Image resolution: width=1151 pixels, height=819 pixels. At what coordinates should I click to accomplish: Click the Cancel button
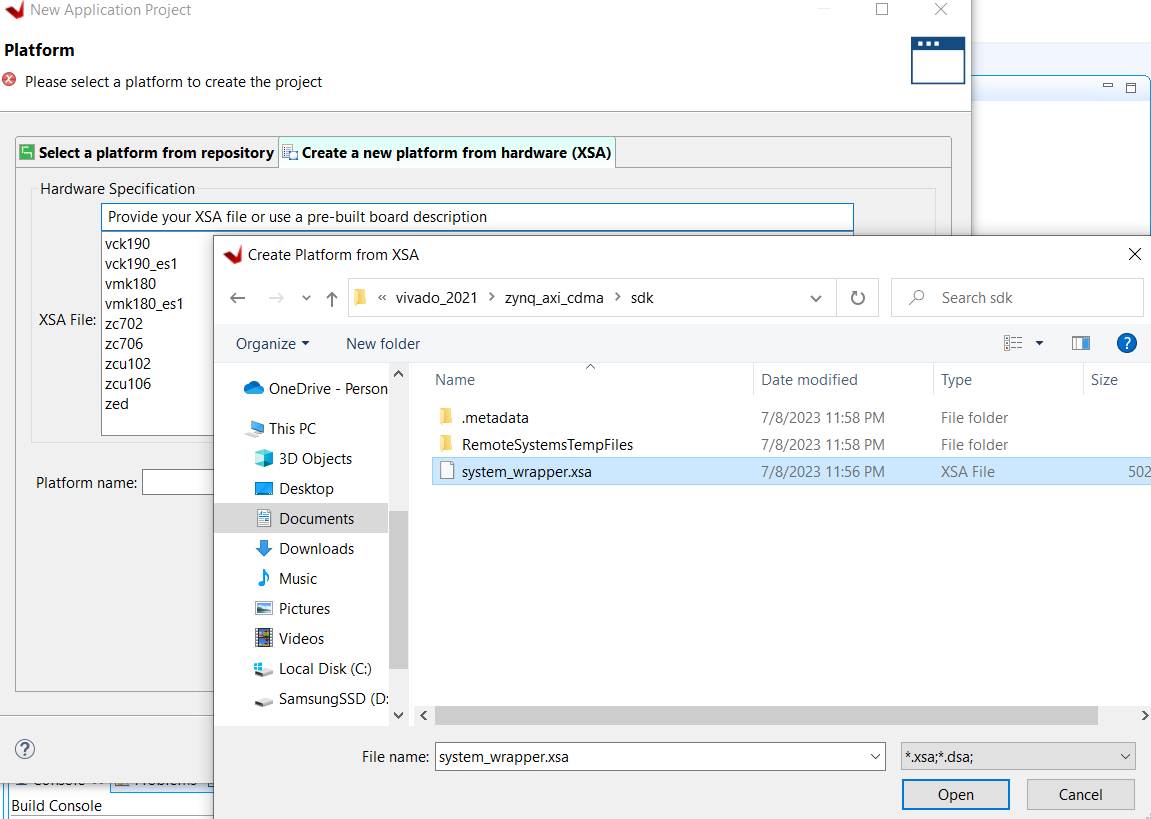point(1080,794)
